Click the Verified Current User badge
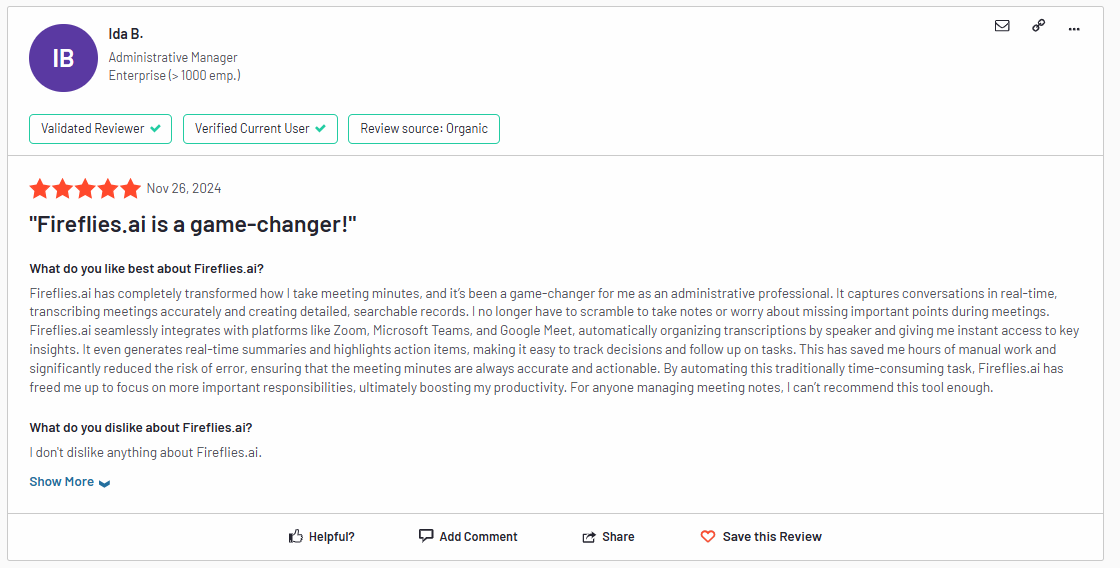This screenshot has width=1120, height=568. point(260,129)
